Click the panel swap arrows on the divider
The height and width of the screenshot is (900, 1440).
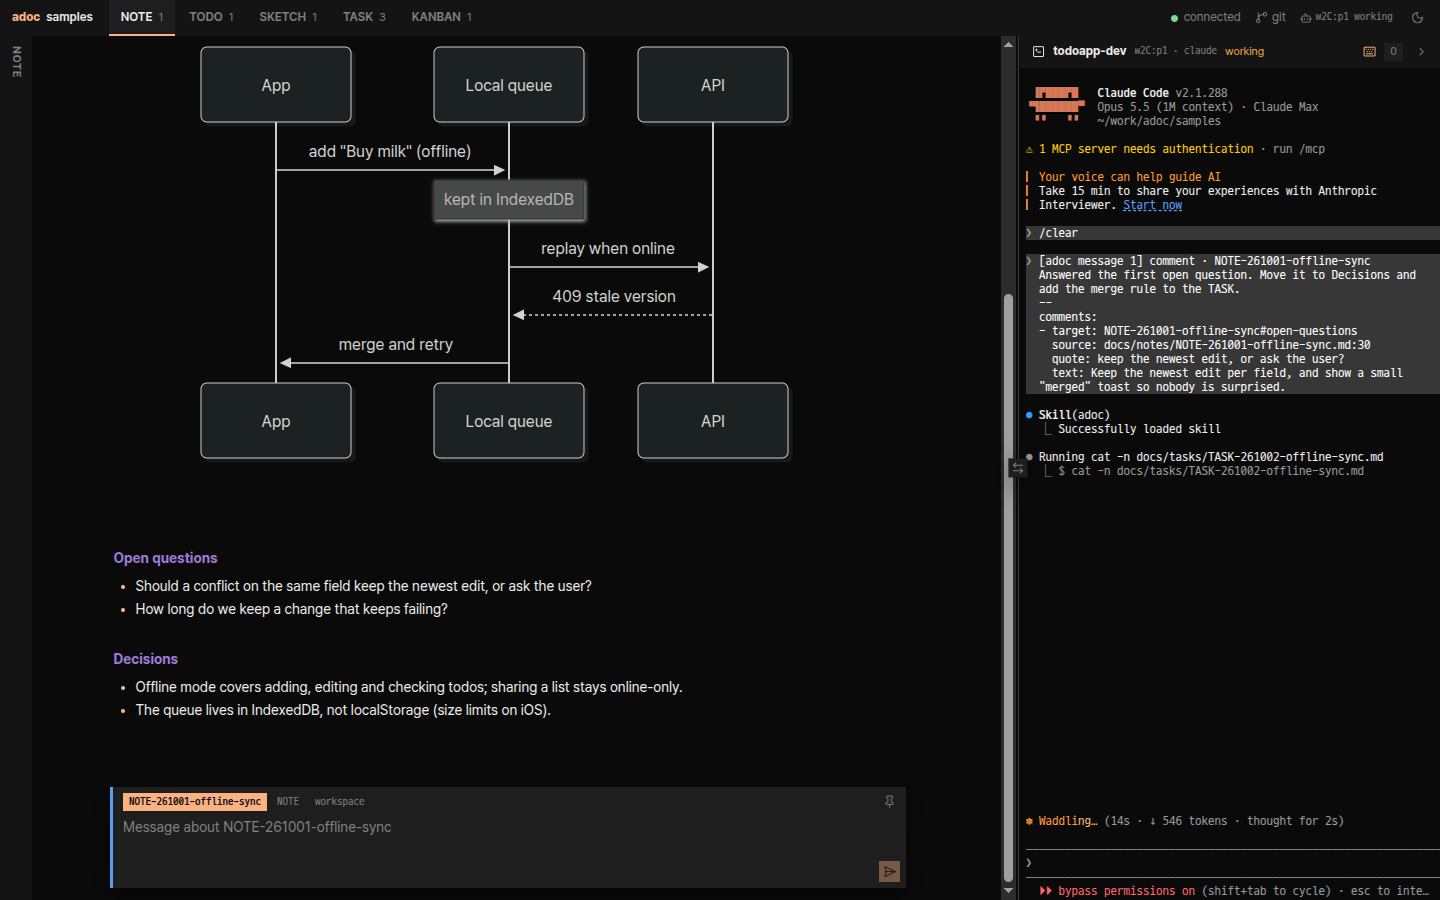[x=1018, y=467]
